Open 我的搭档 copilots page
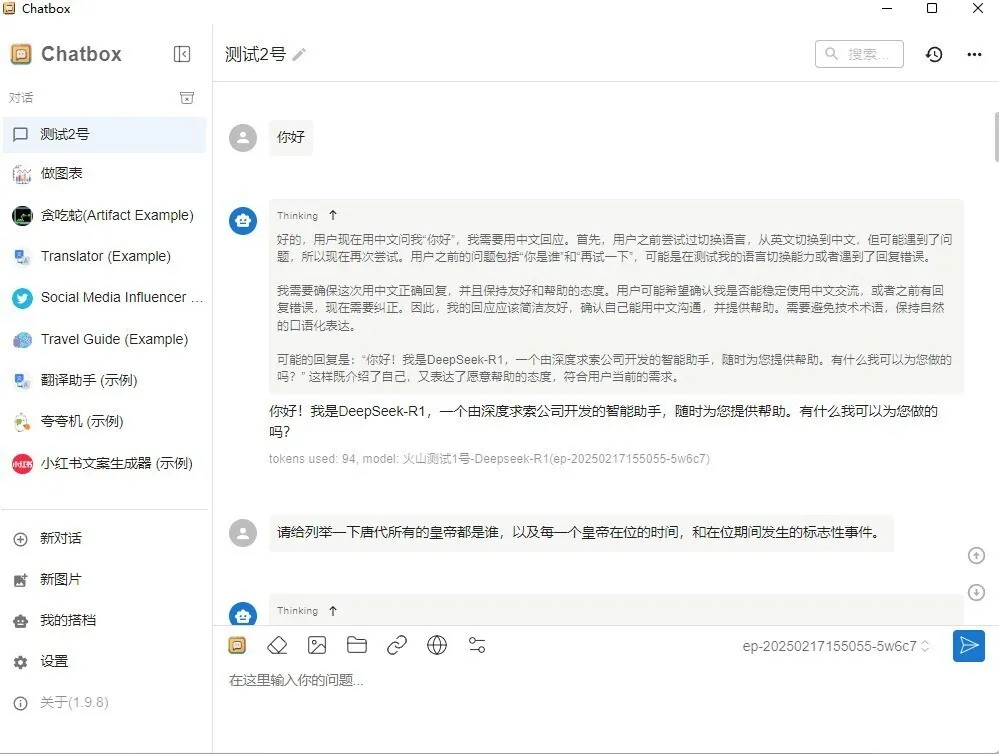The image size is (999, 754). click(x=104, y=620)
